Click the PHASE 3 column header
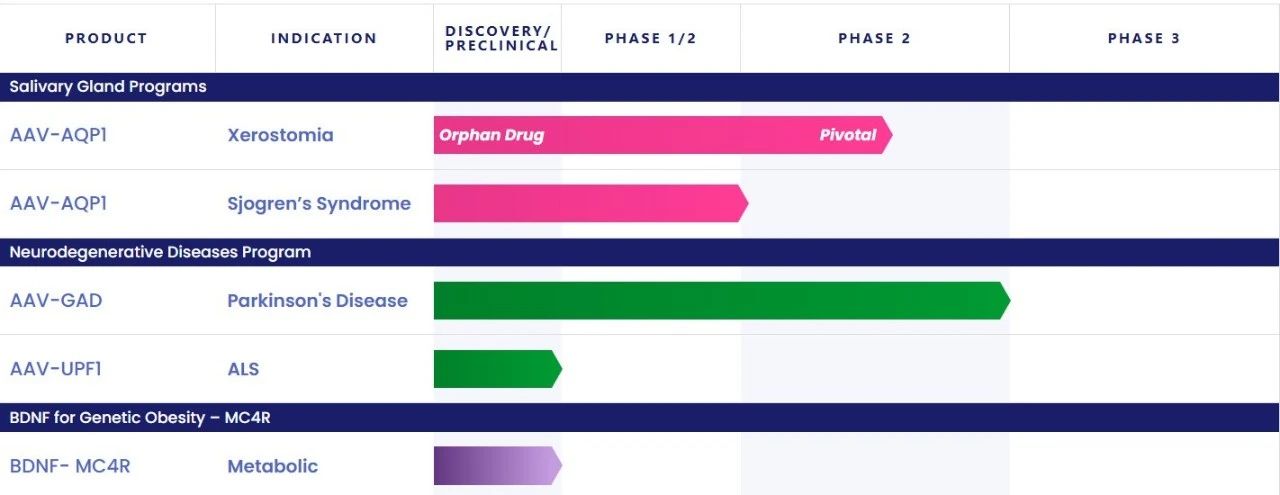This screenshot has width=1280, height=495. [1144, 39]
